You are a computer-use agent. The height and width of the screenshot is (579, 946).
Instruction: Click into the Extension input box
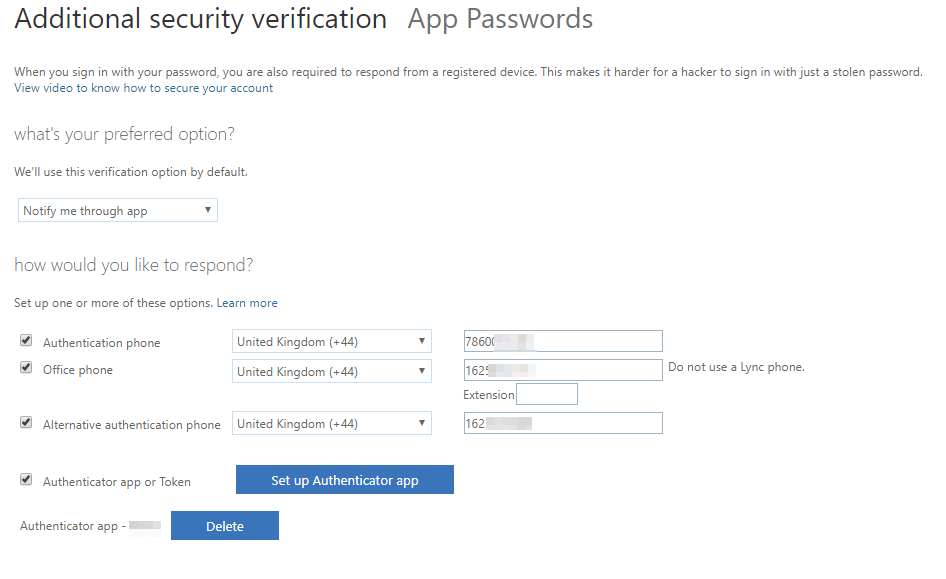pyautogui.click(x=547, y=395)
